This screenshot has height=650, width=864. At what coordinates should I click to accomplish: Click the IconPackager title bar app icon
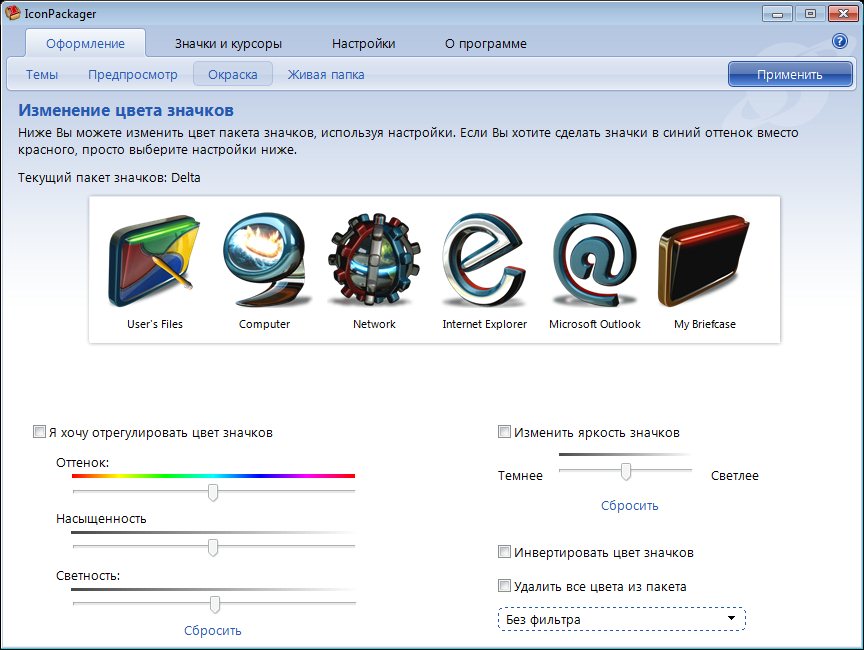pos(13,13)
